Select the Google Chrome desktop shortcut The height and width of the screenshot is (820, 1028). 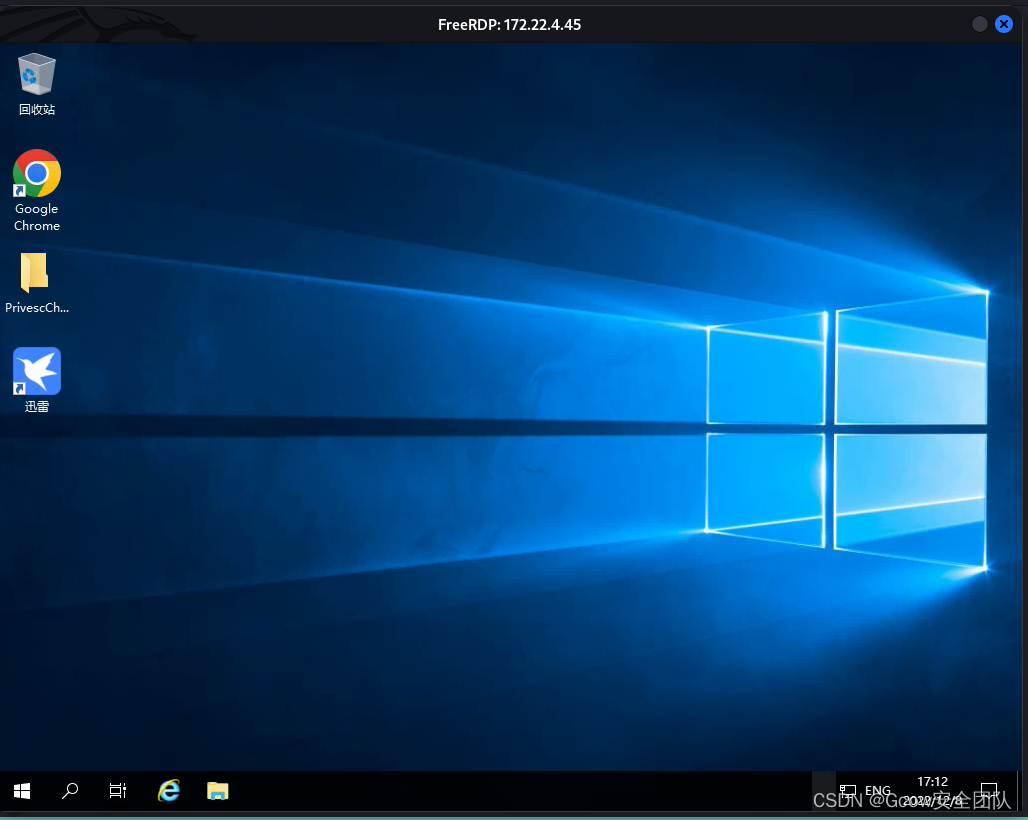tap(37, 190)
